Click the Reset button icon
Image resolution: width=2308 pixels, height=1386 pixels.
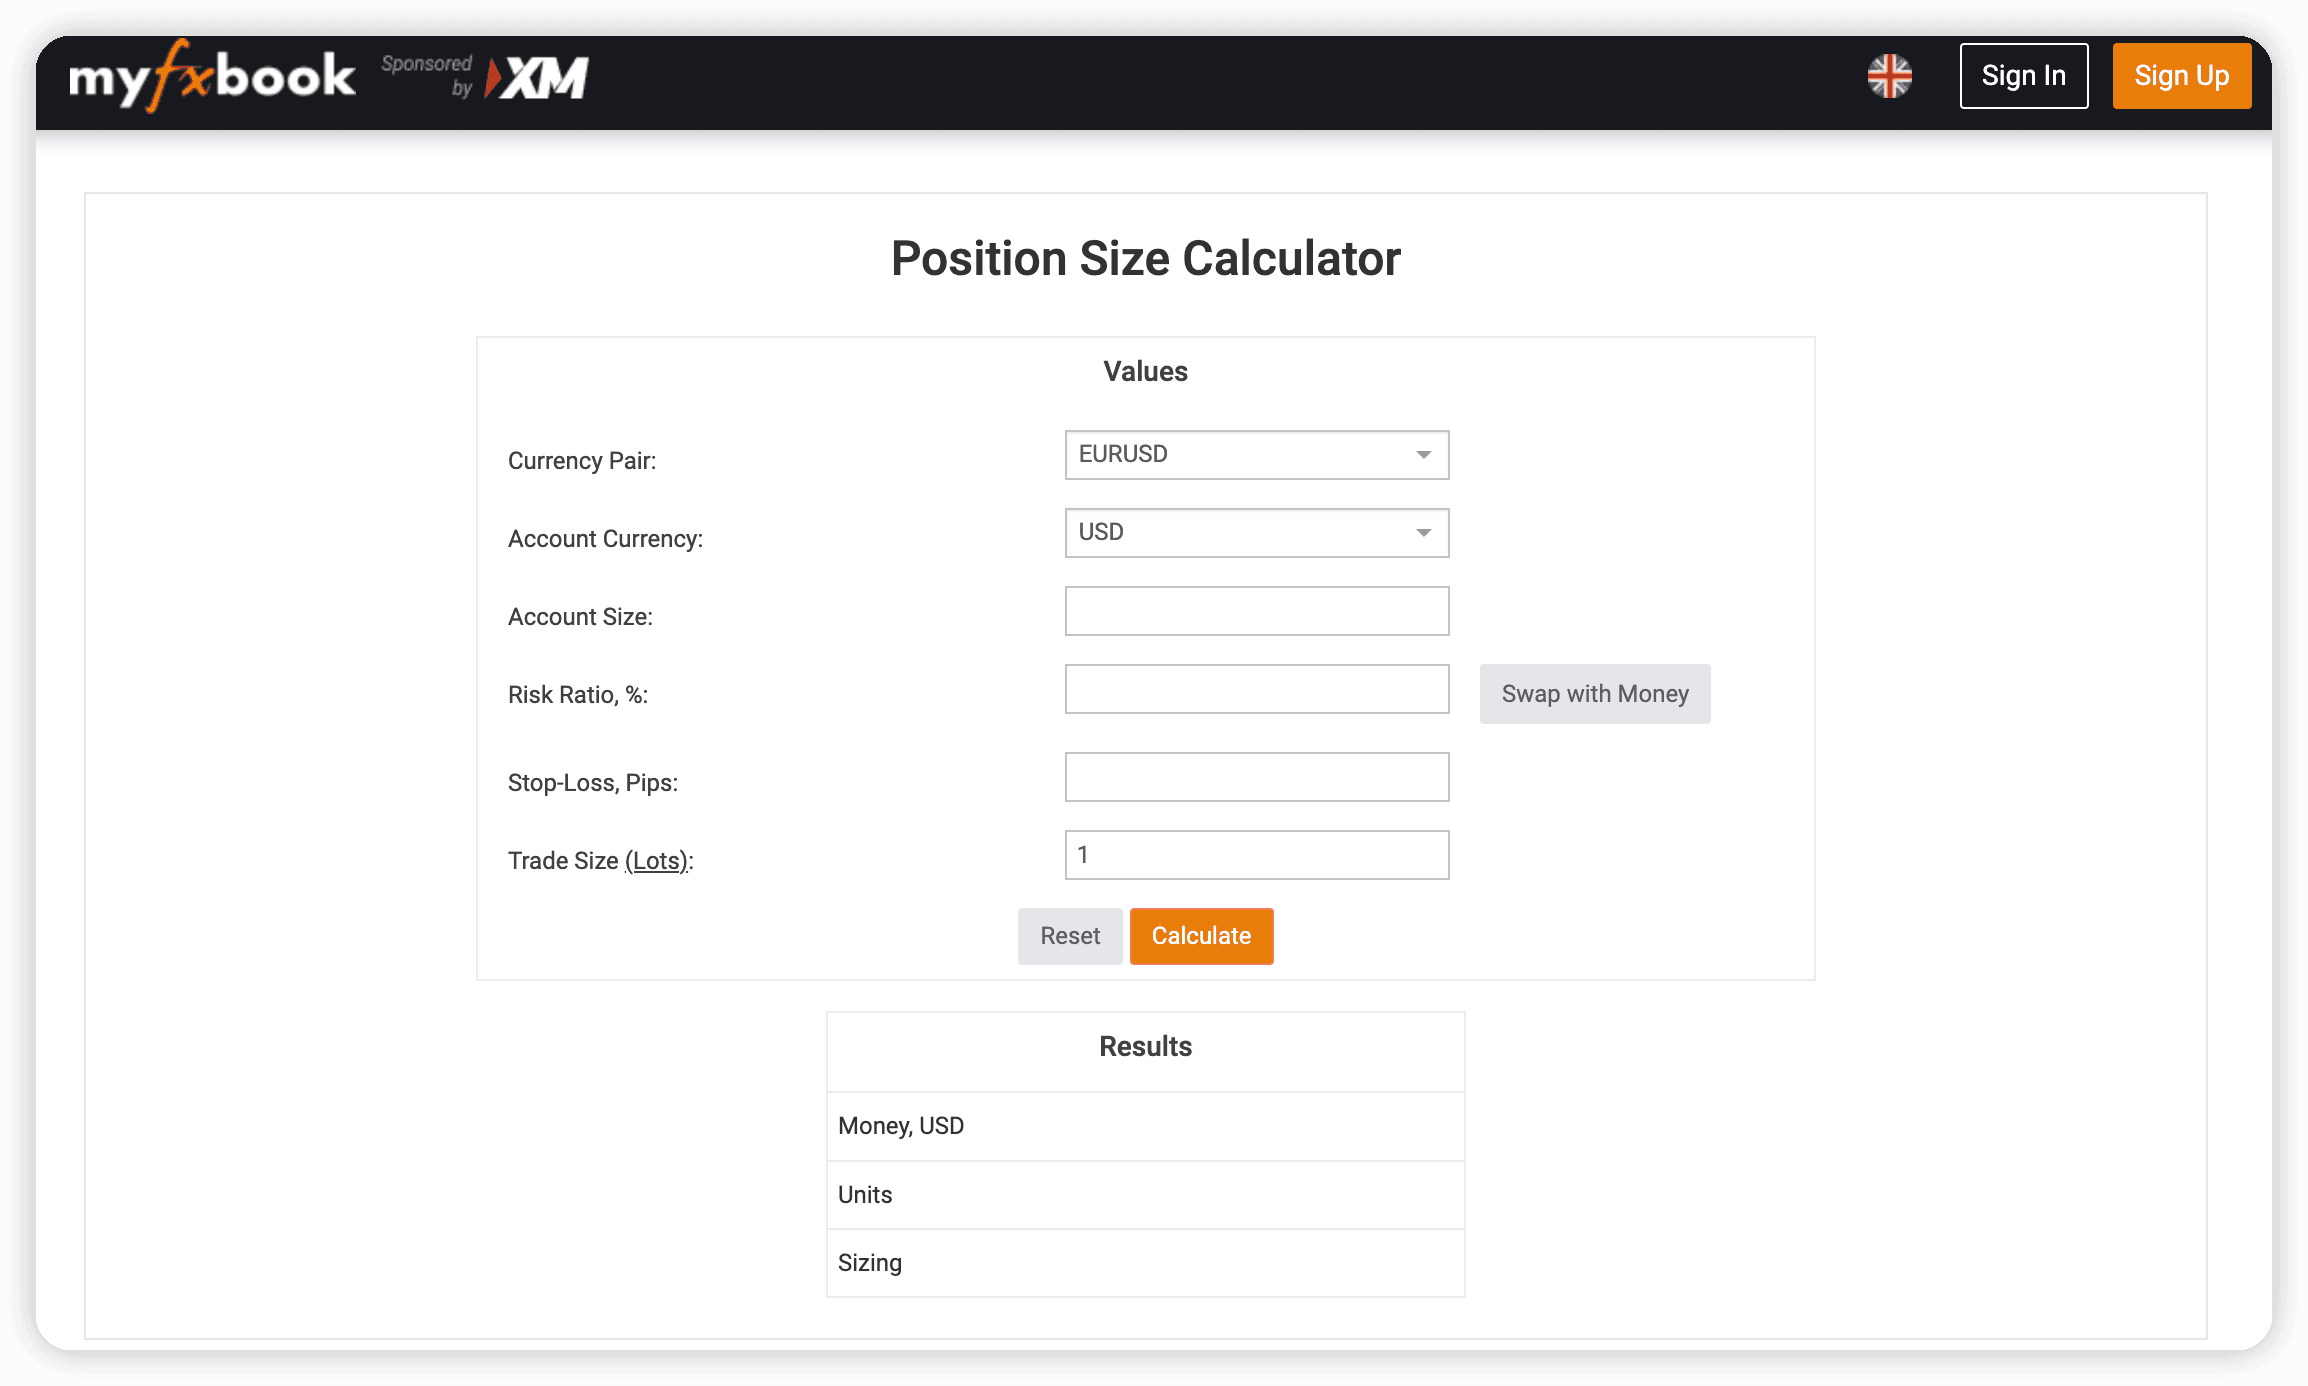[1068, 934]
